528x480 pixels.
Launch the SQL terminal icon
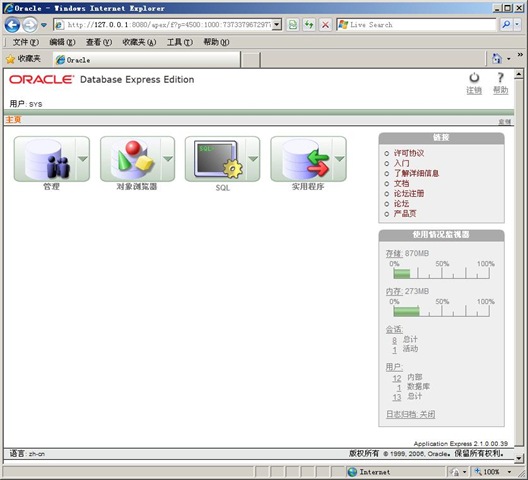[x=216, y=159]
